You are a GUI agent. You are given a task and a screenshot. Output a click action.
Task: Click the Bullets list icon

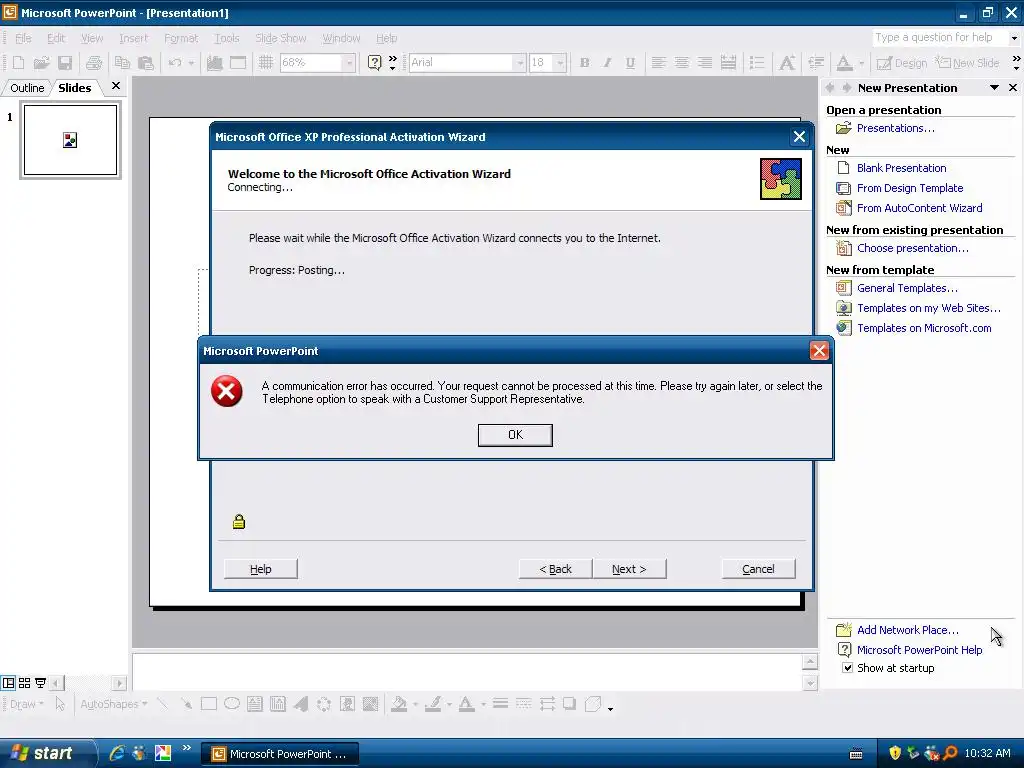pyautogui.click(x=756, y=63)
